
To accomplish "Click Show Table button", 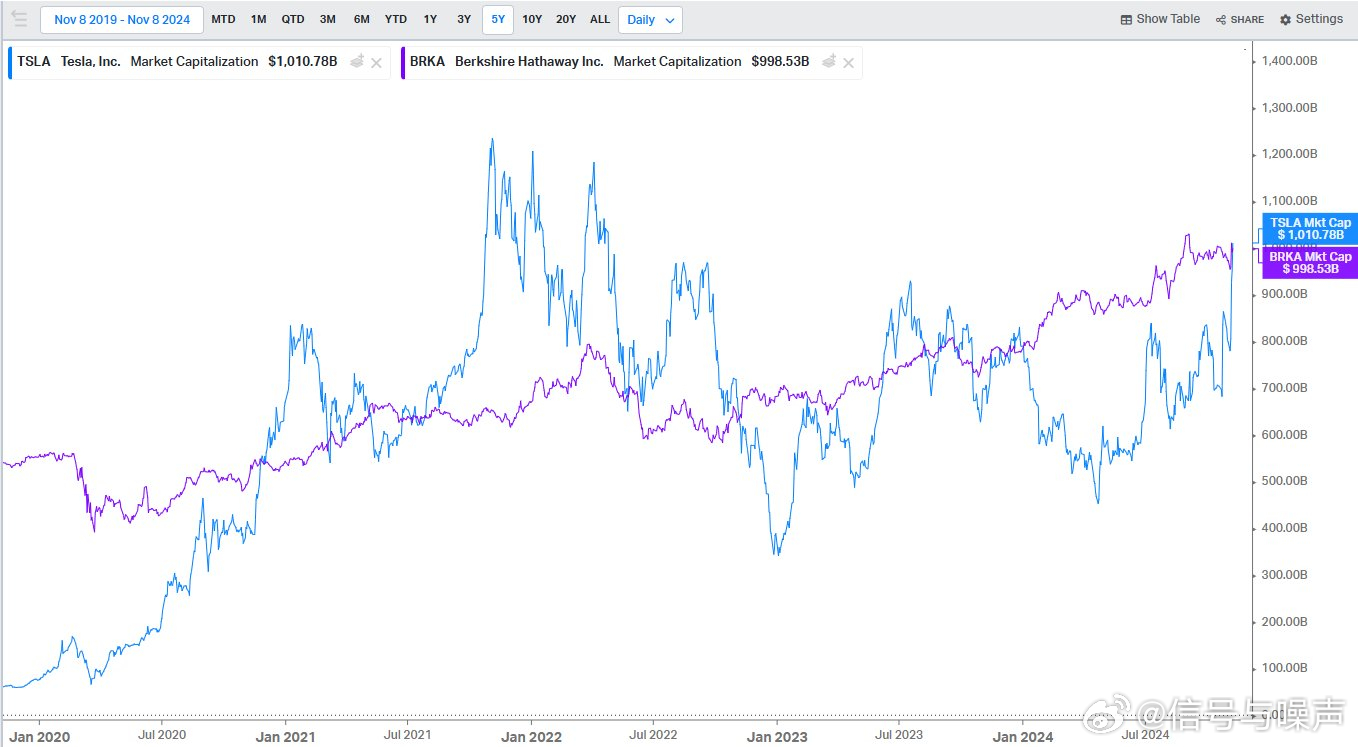I will 1160,19.
